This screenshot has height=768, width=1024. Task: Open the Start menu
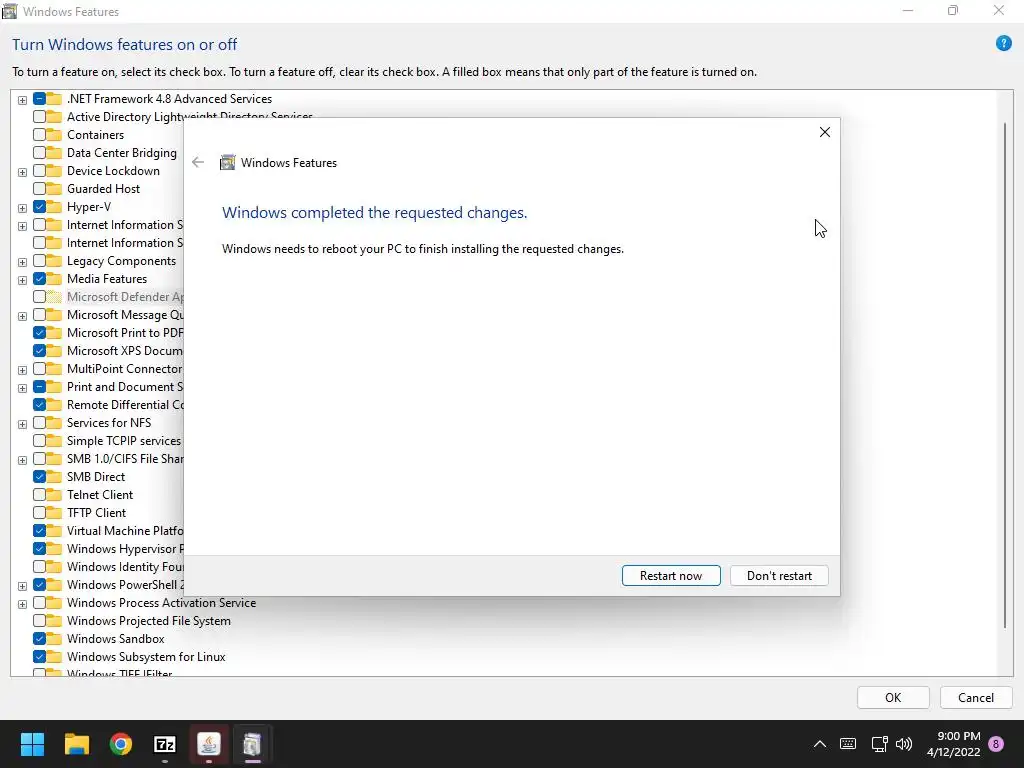tap(32, 744)
